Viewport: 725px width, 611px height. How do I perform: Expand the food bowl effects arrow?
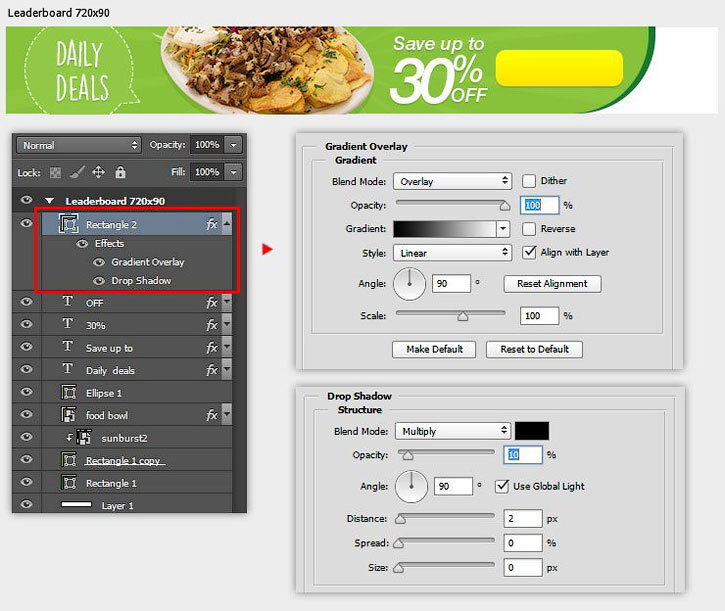(227, 414)
